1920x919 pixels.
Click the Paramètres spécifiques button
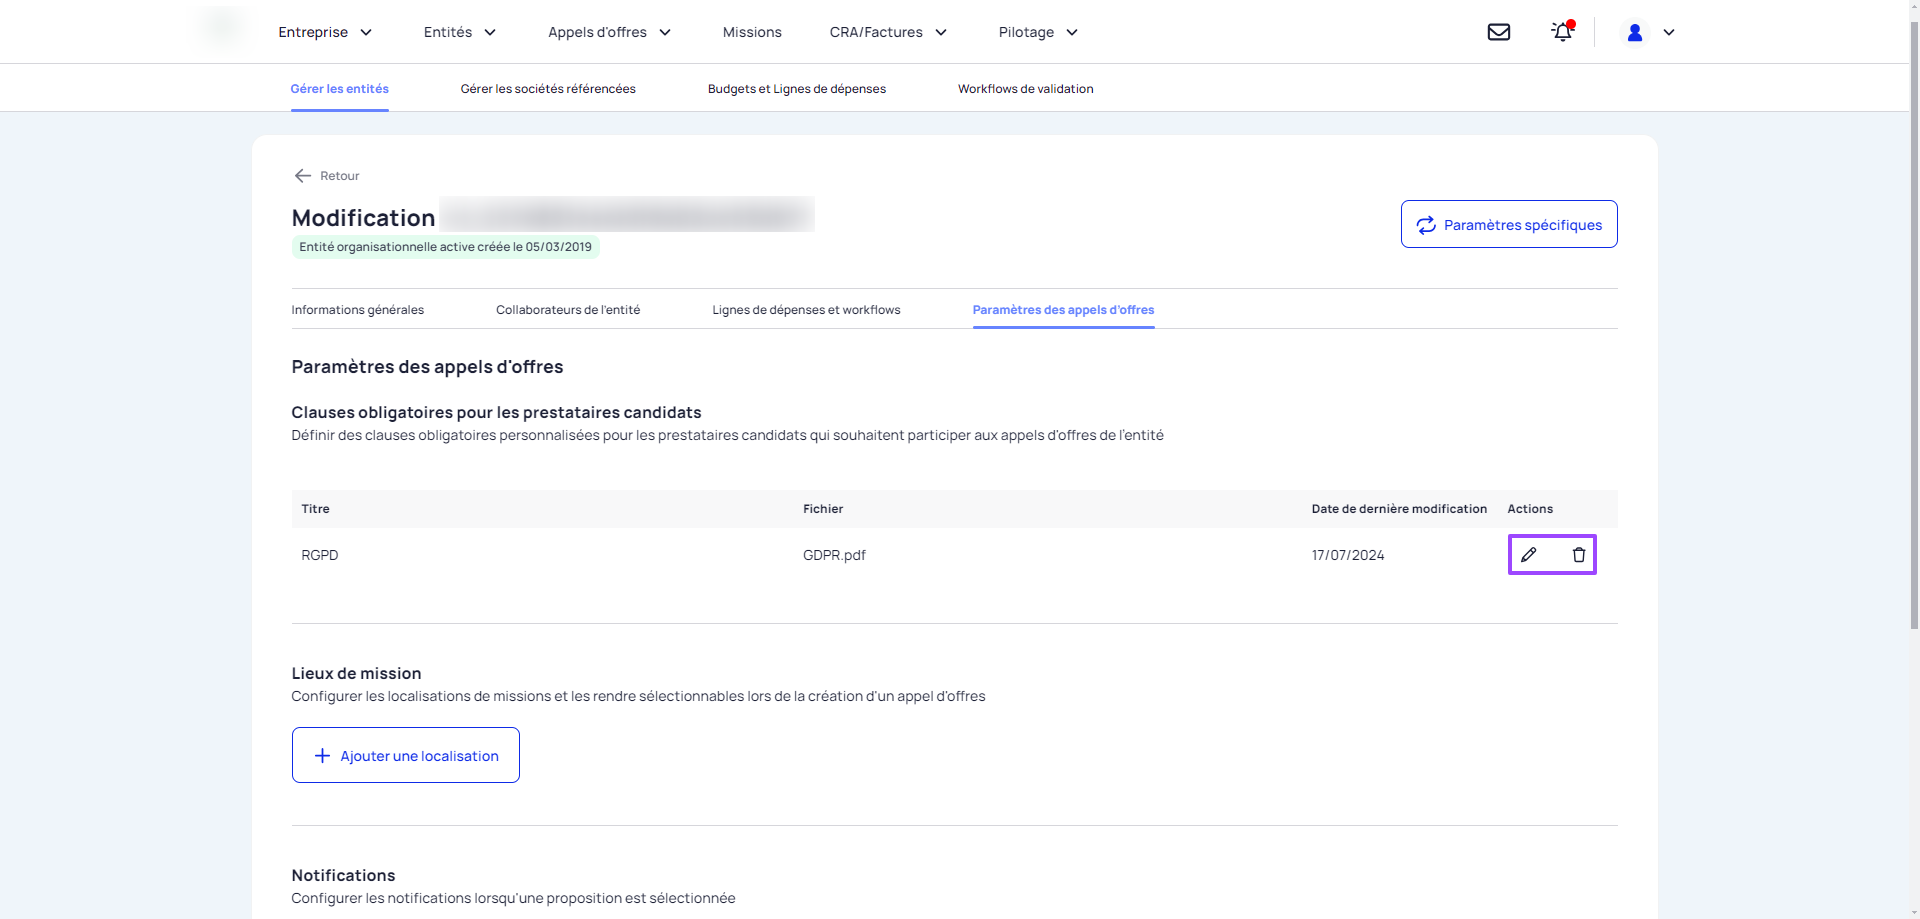[1508, 225]
